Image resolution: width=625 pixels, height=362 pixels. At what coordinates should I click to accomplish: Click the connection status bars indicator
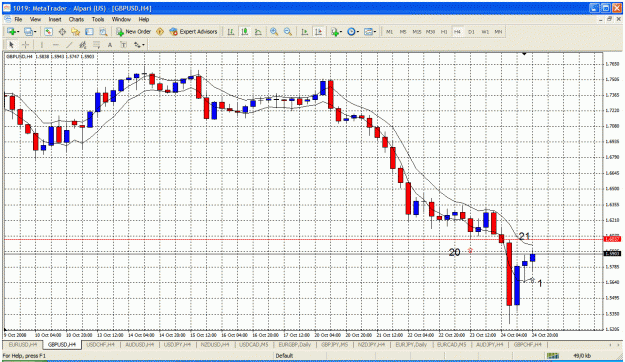coord(553,356)
